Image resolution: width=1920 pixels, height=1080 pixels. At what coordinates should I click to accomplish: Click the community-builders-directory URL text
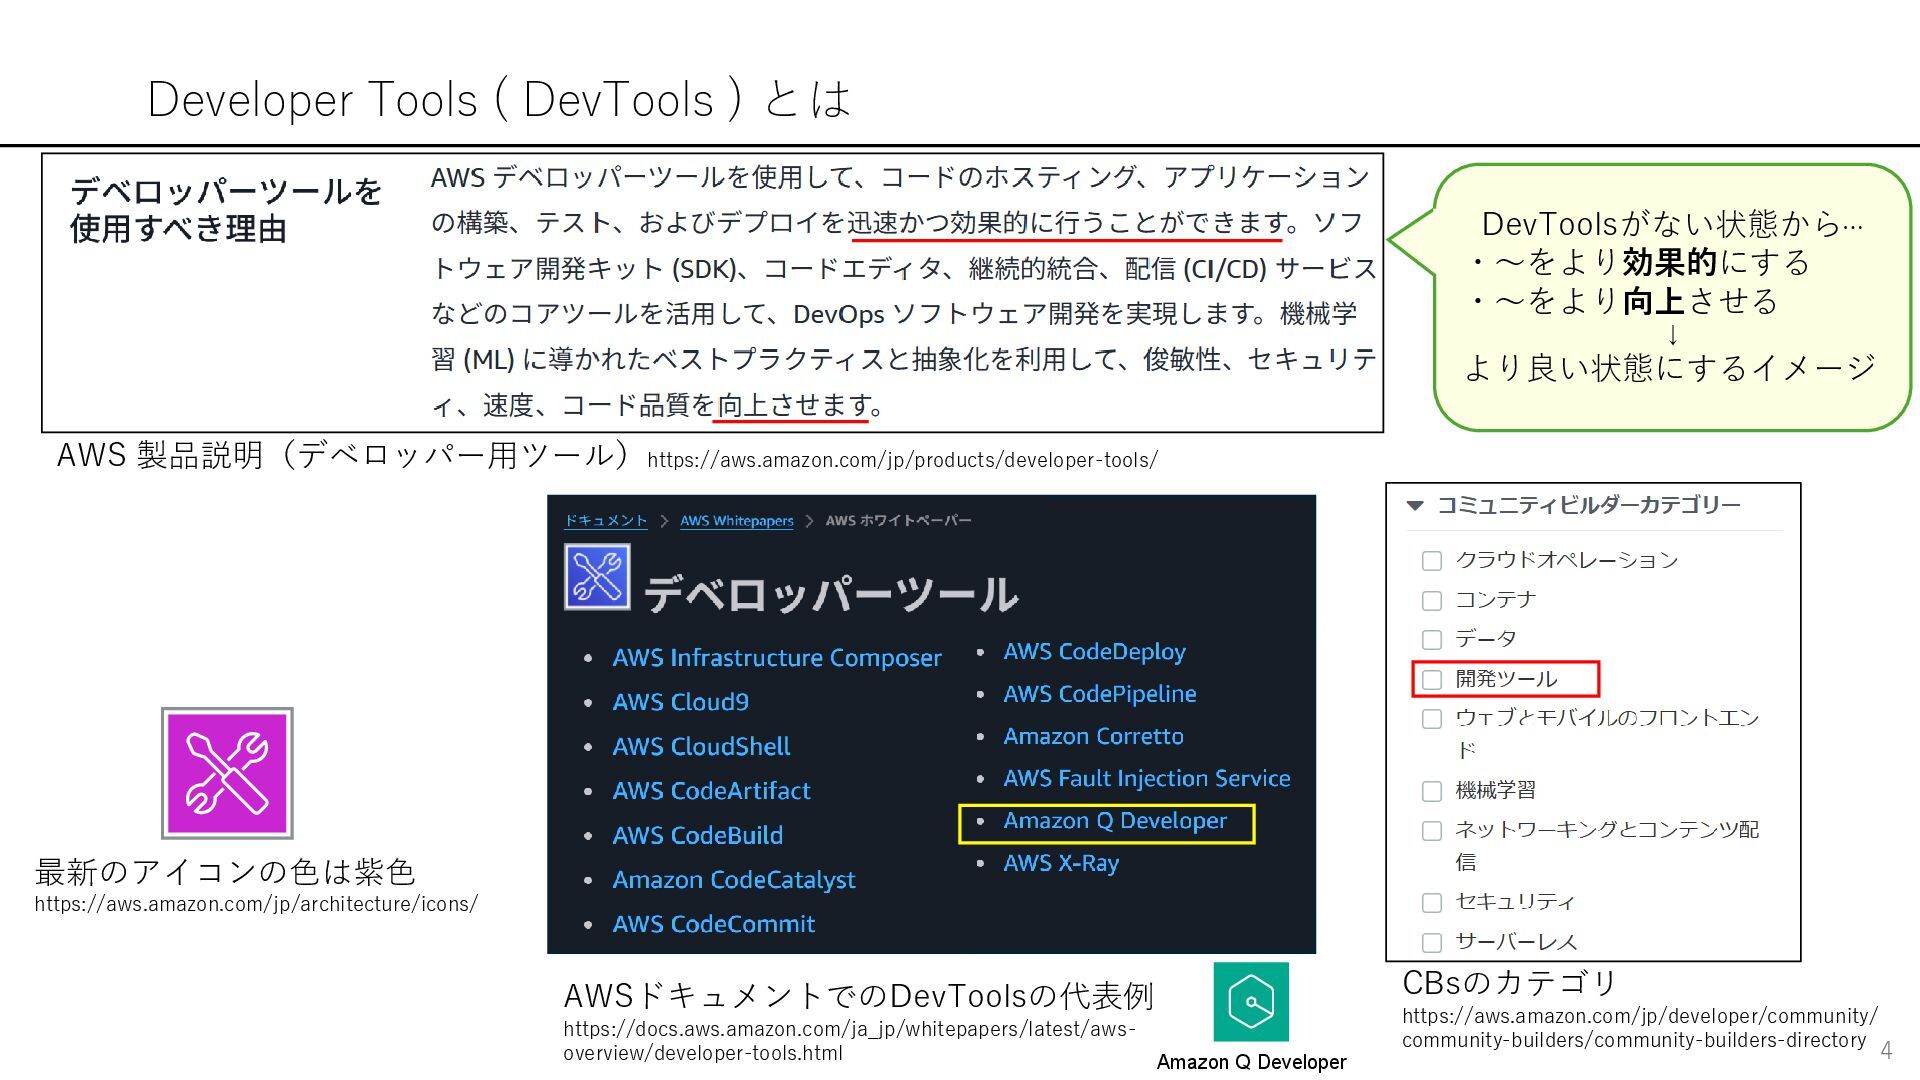1639,1028
